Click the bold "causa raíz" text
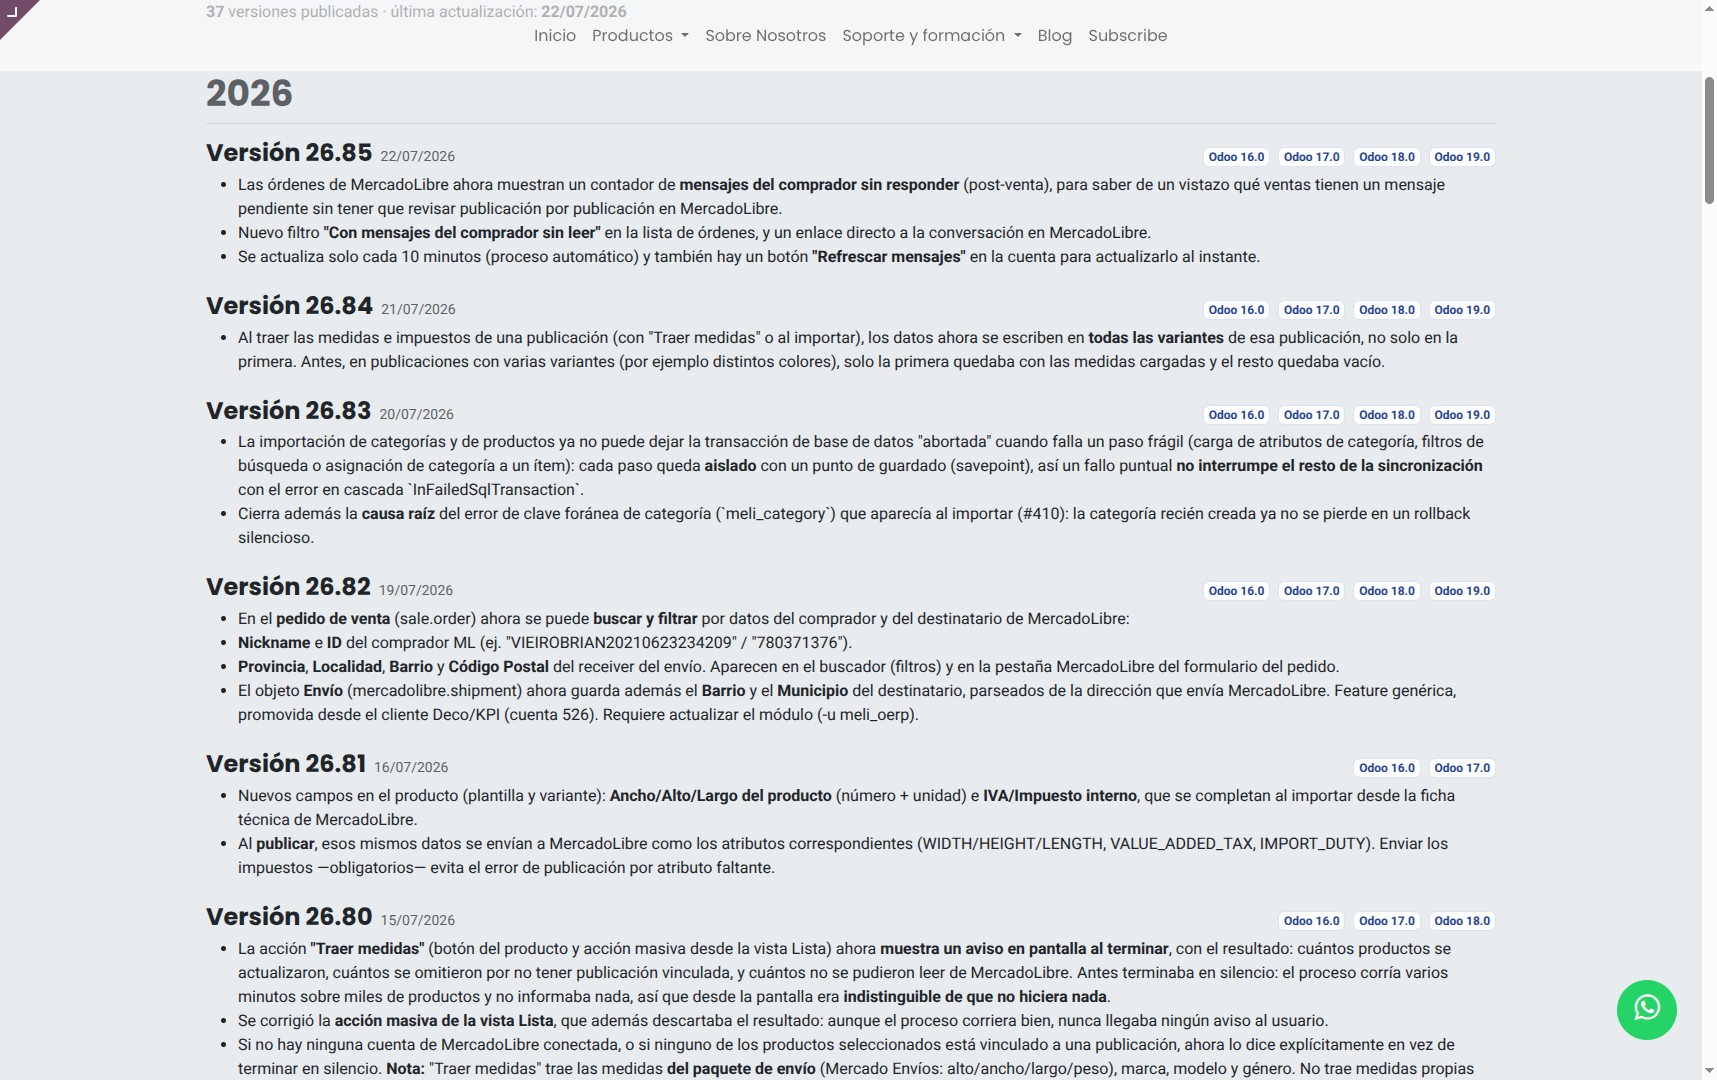 click(398, 514)
